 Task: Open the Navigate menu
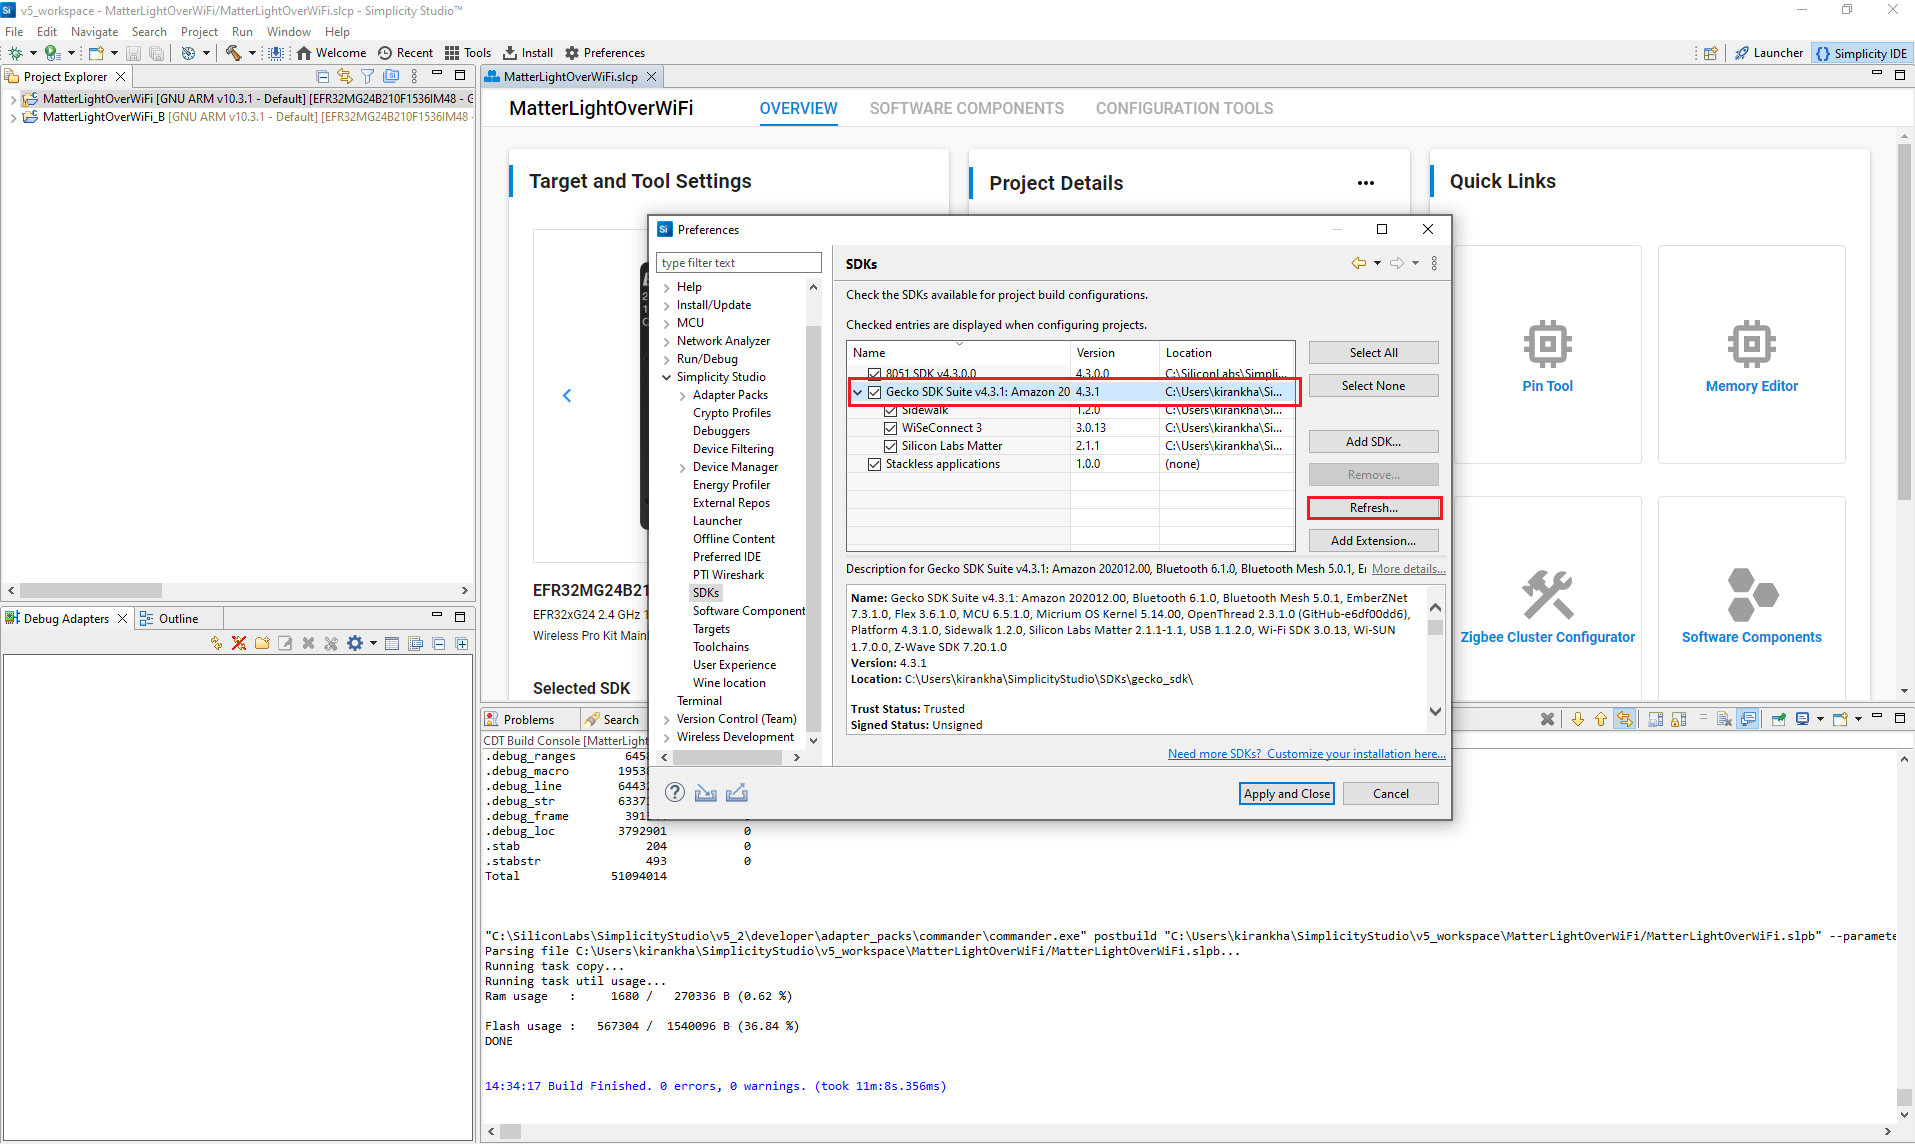[x=94, y=32]
